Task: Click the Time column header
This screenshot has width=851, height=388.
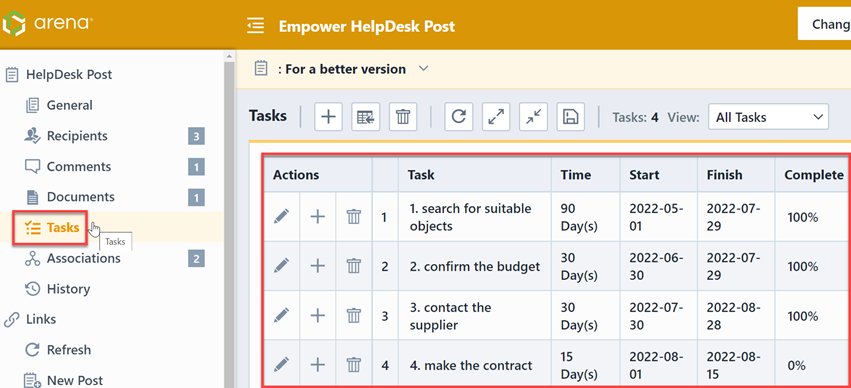Action: click(586, 175)
